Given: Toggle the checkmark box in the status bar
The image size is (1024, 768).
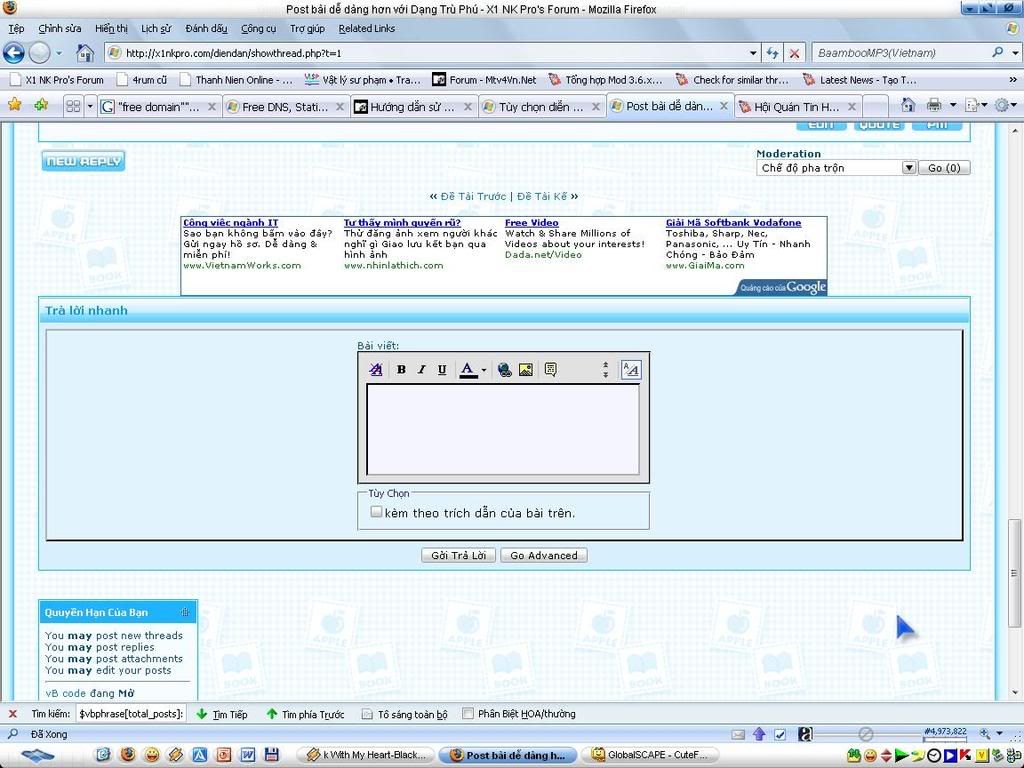Looking at the screenshot, I should [780, 735].
